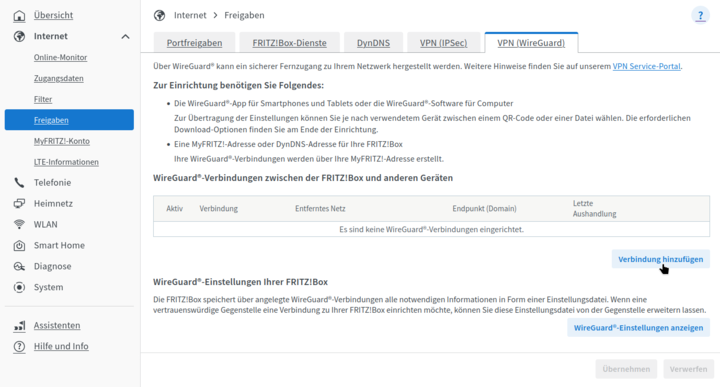This screenshot has width=720, height=387.
Task: Follow the VPN Service-Portal link
Action: click(647, 66)
